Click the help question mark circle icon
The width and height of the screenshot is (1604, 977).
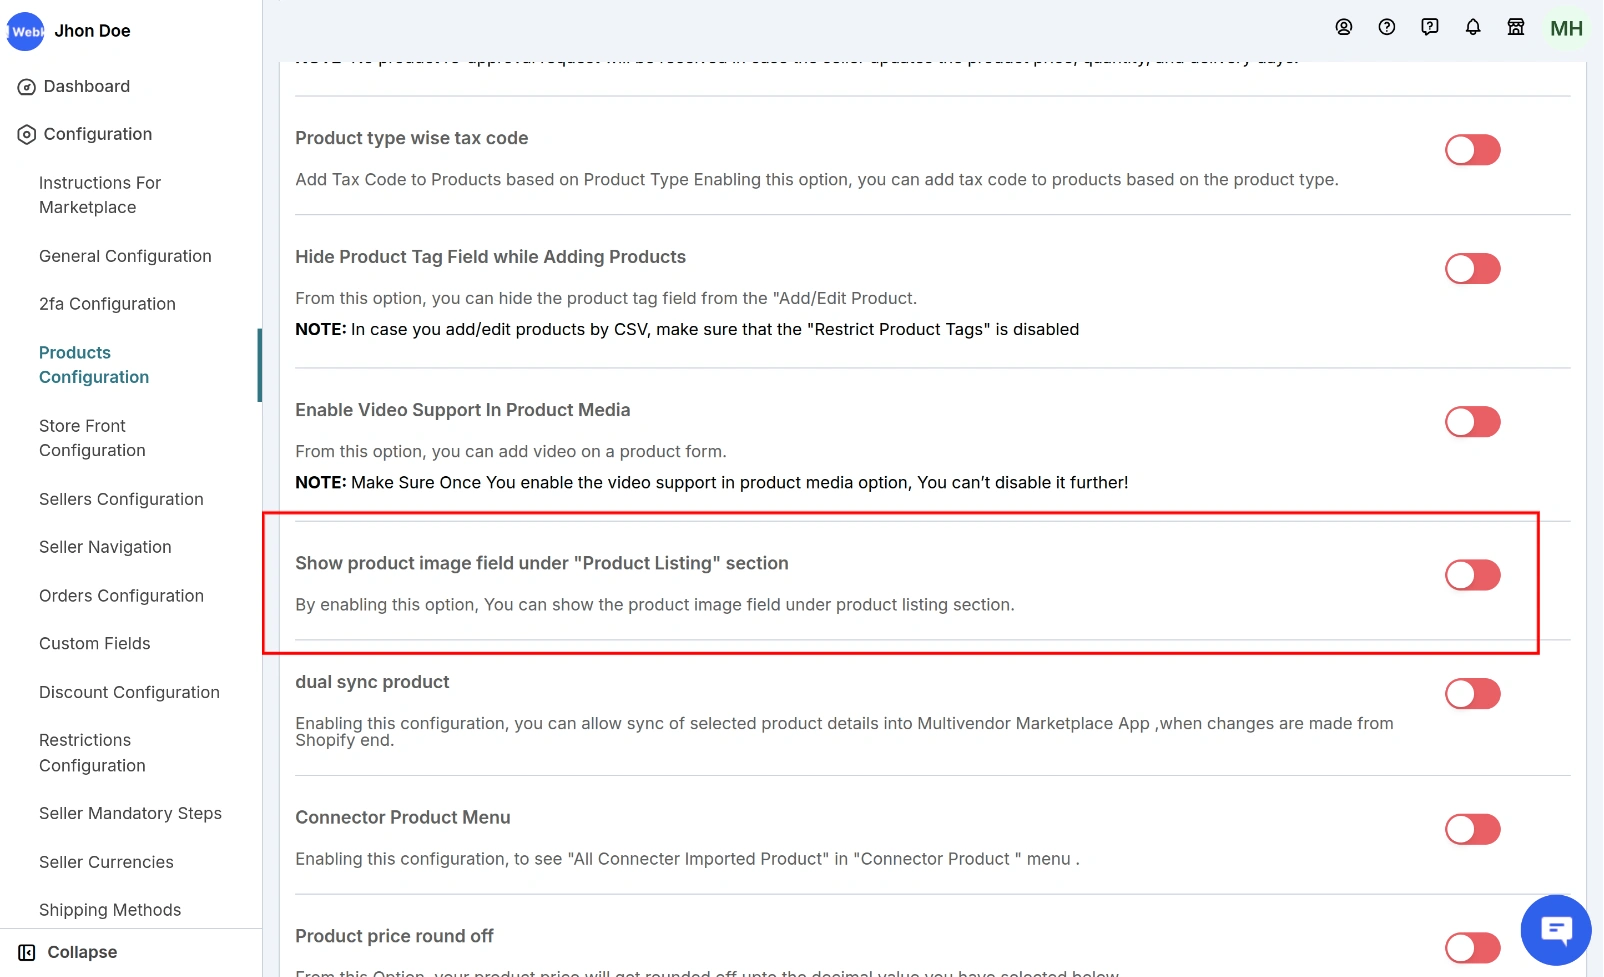click(1387, 27)
